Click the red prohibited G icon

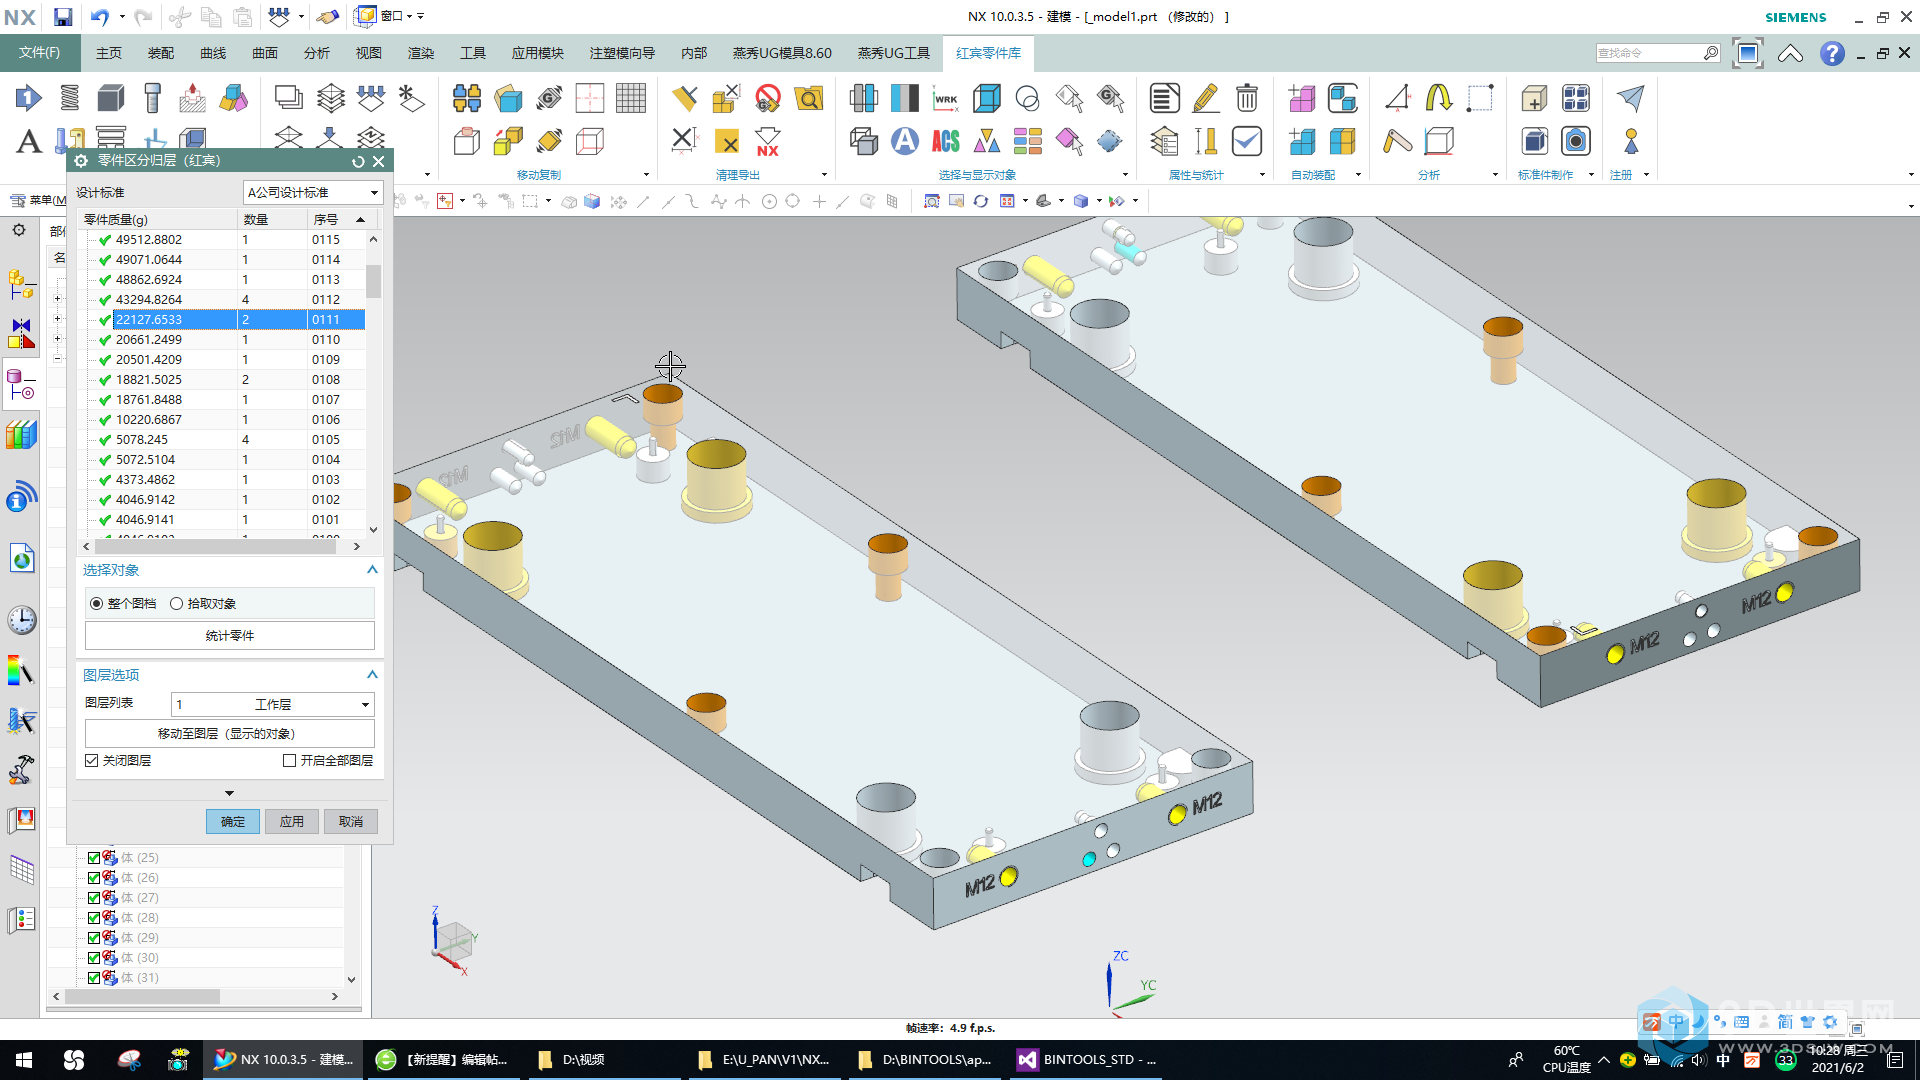(x=768, y=98)
